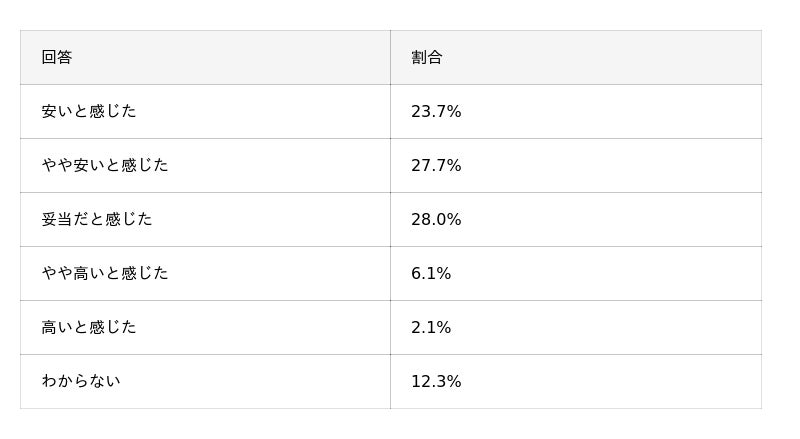The image size is (800, 439).
Task: Click the 割合 column header
Action: click(x=427, y=58)
